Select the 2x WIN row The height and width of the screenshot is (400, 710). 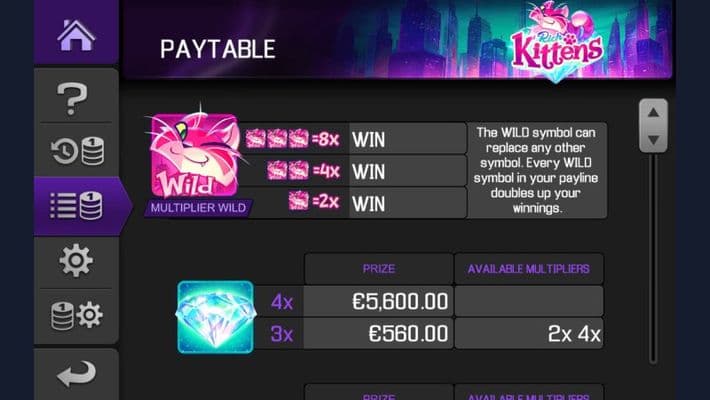353,203
